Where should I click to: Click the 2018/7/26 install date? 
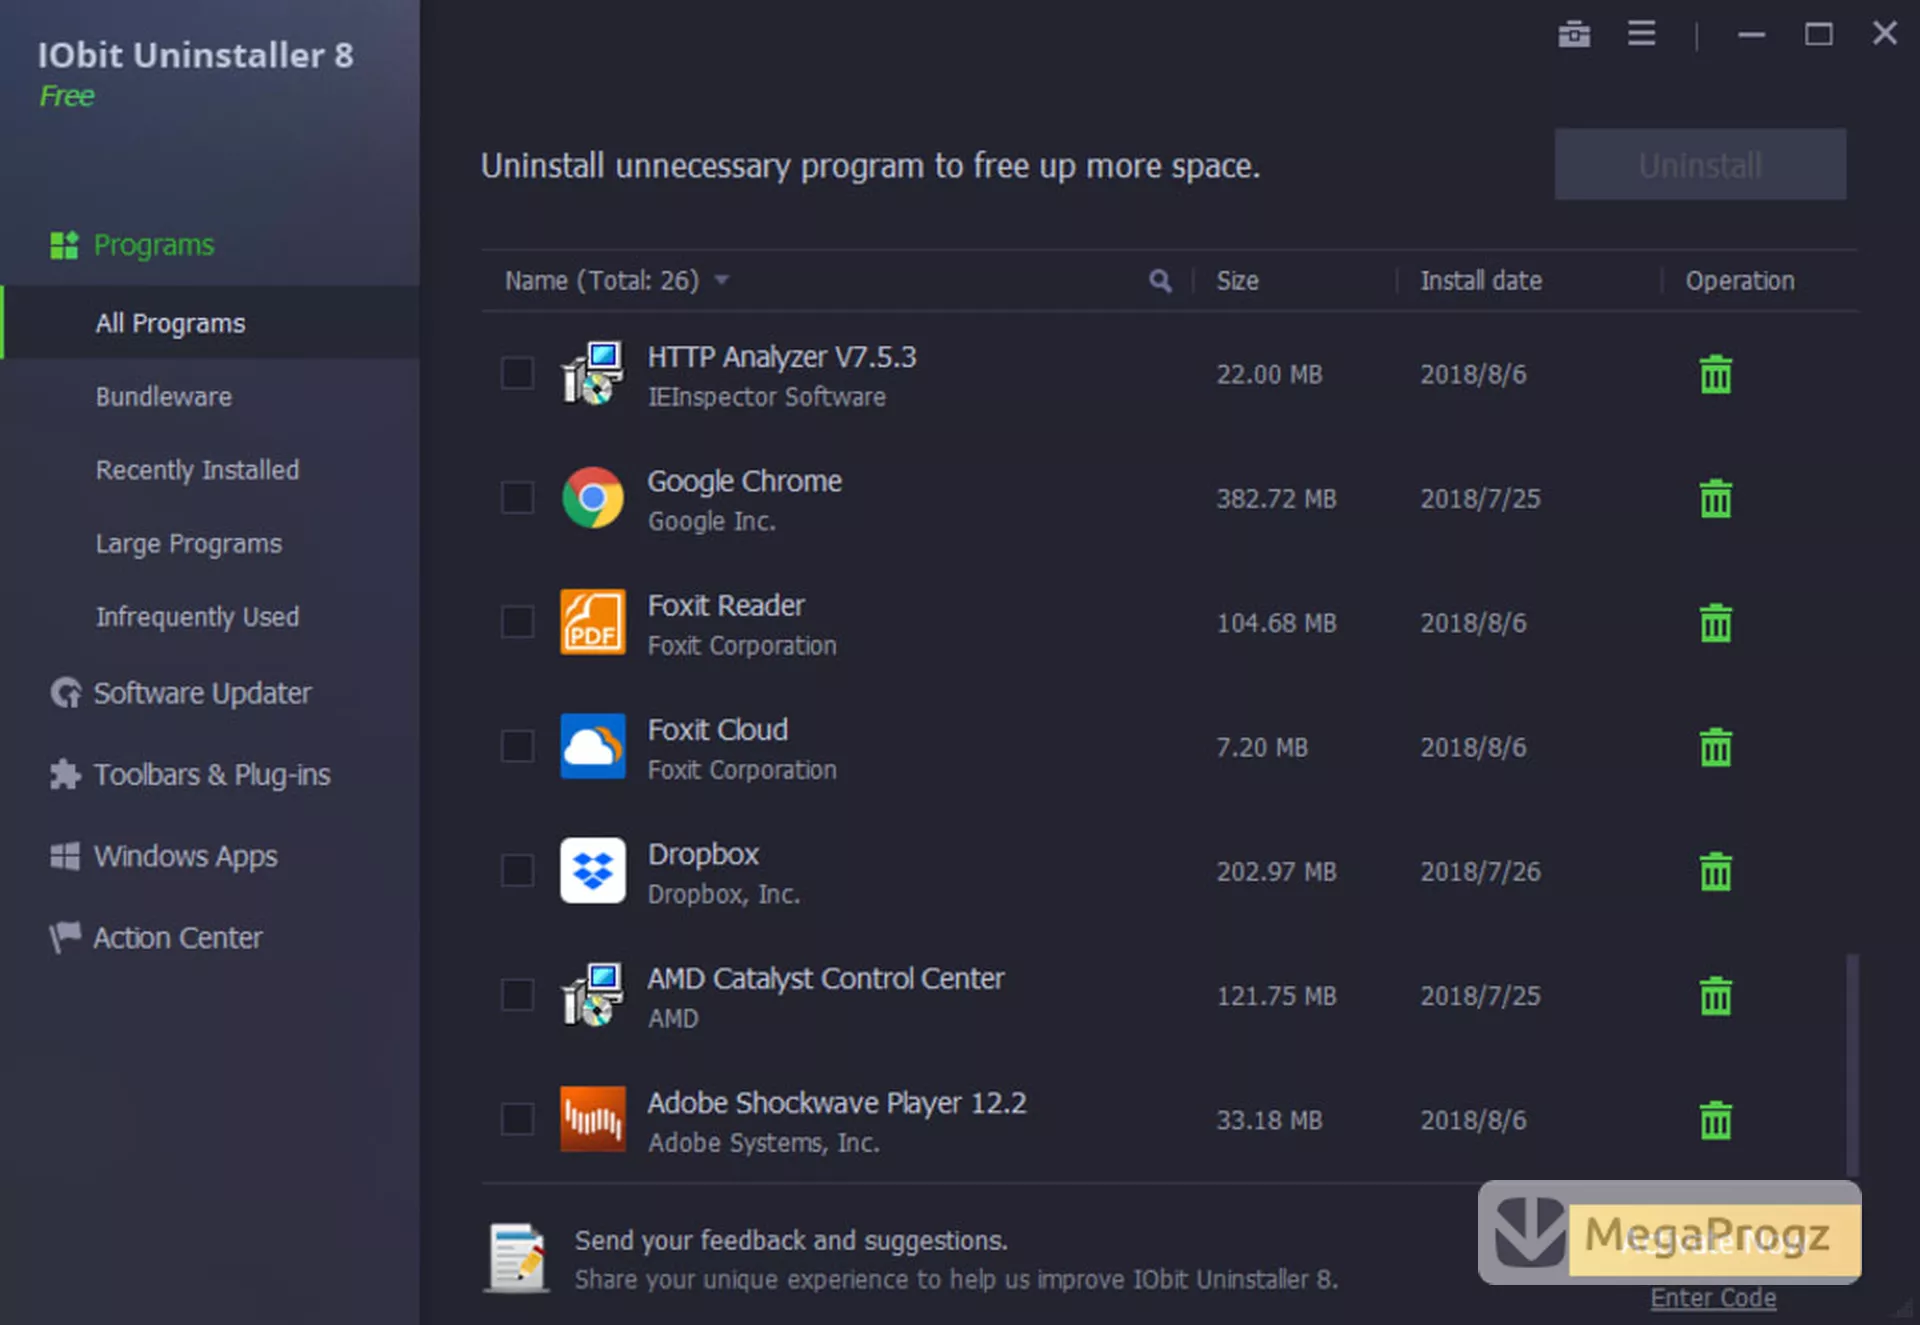pyautogui.click(x=1480, y=872)
